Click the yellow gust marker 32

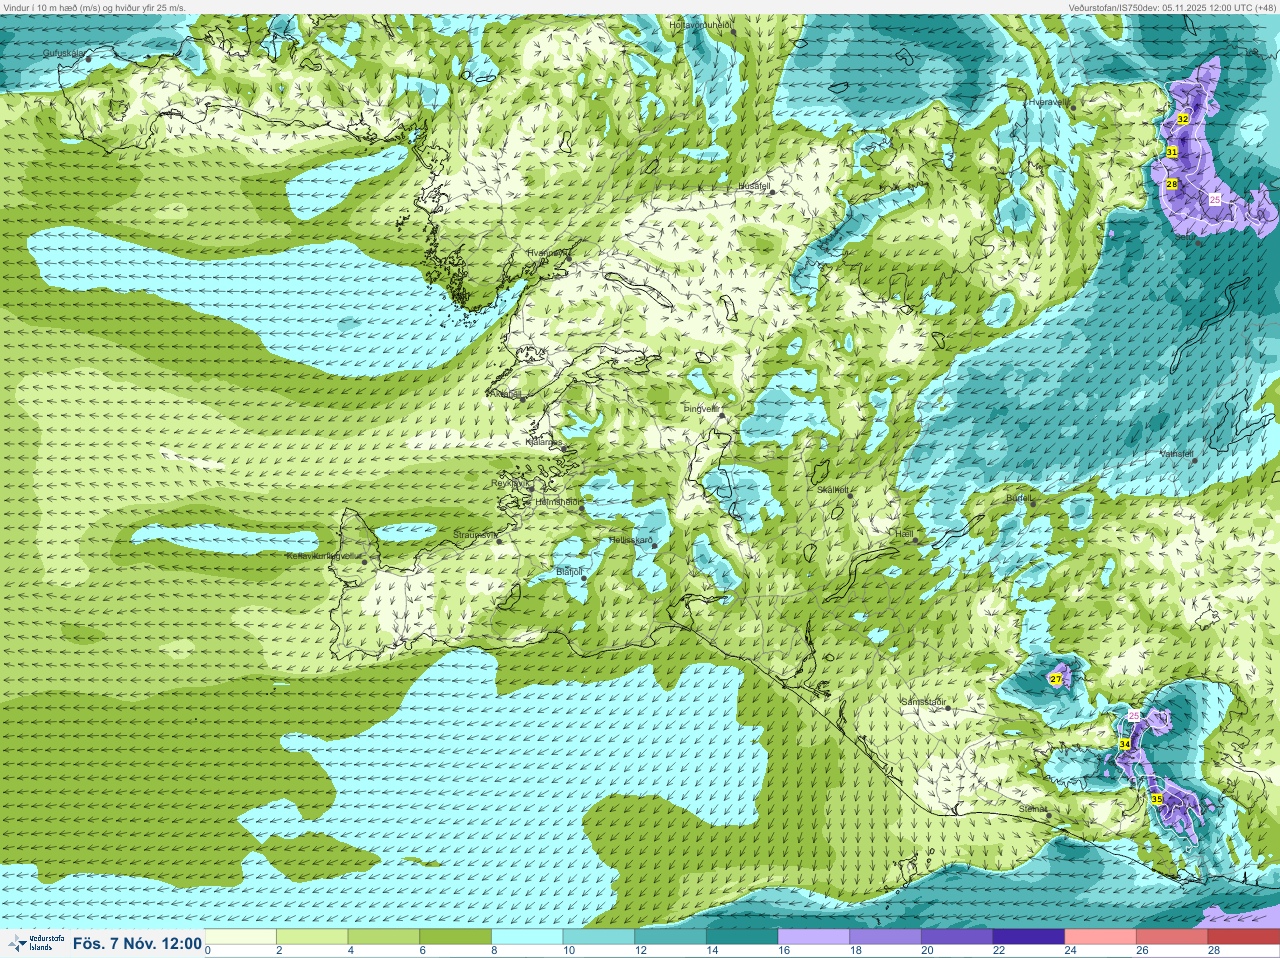(x=1183, y=119)
